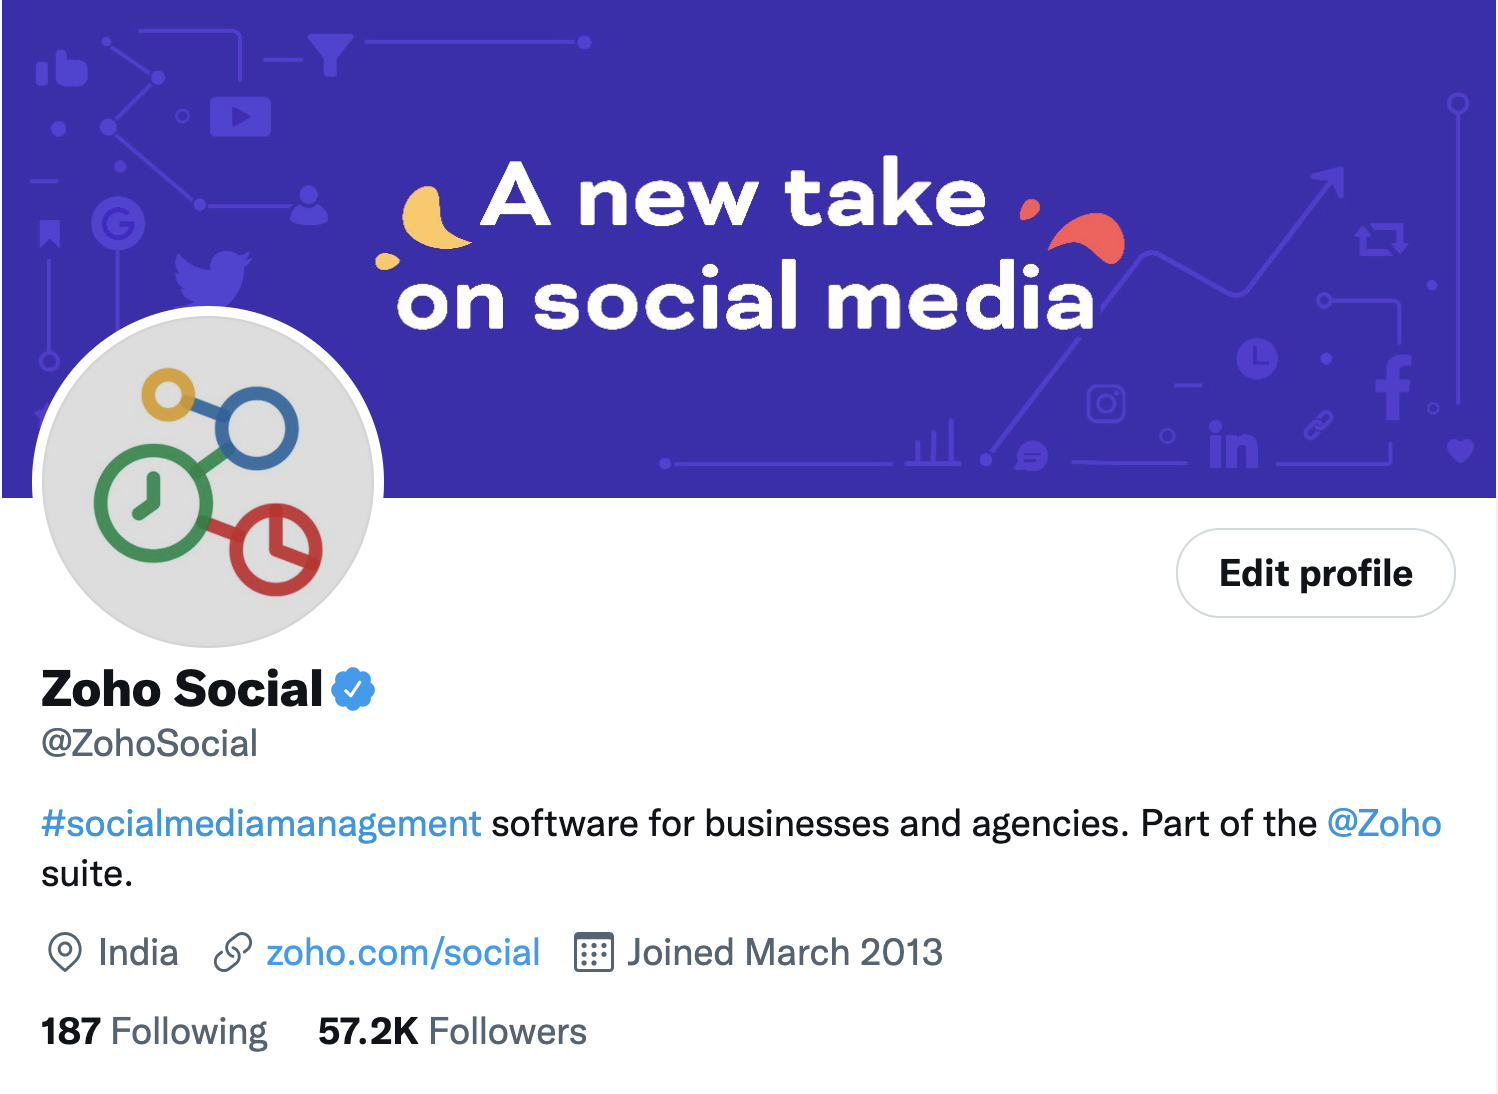Screen dimensions: 1498x1094
Task: Click the chain link icon before the URL
Action: coord(233,952)
